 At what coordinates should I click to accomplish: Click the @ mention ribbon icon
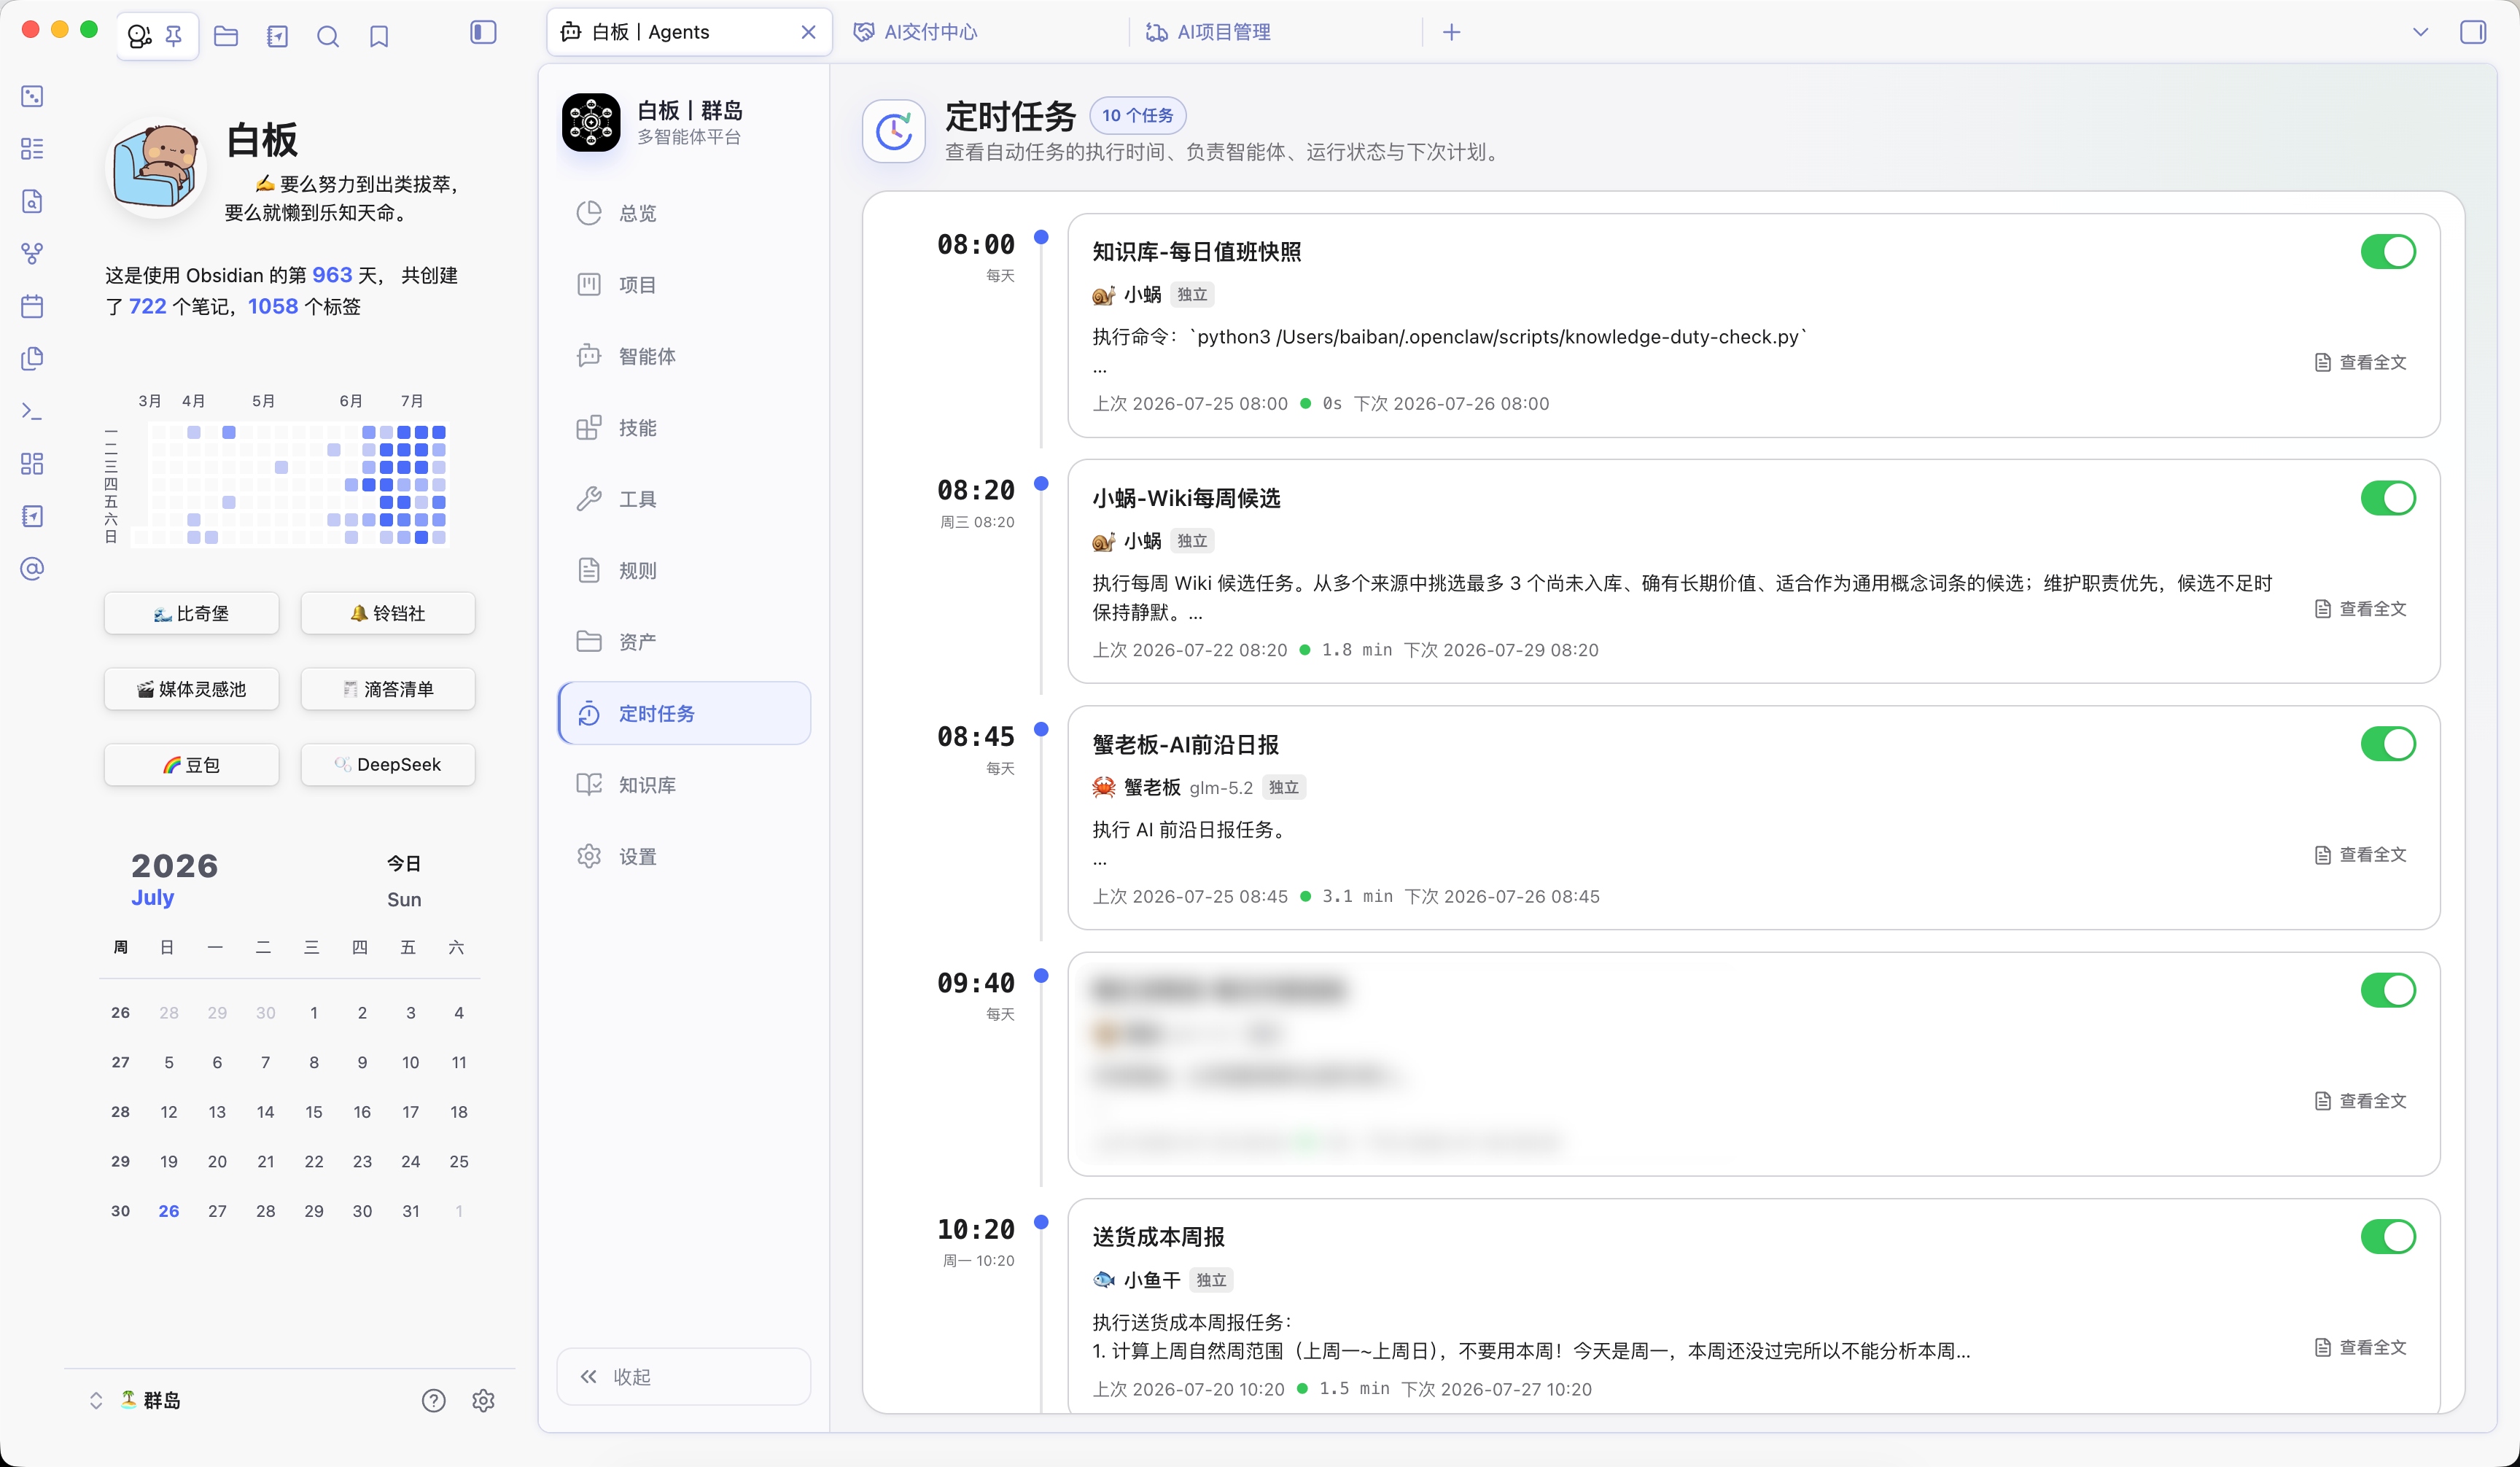click(32, 569)
